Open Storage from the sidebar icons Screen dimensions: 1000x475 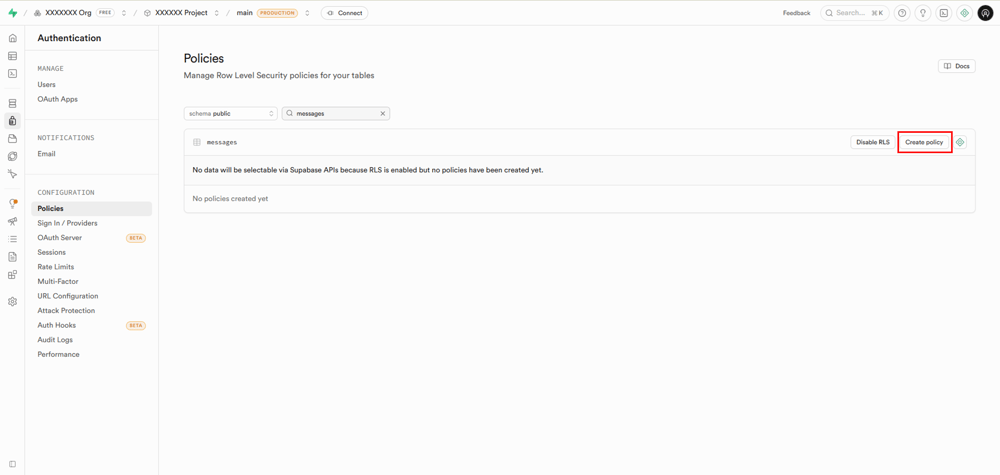point(12,139)
